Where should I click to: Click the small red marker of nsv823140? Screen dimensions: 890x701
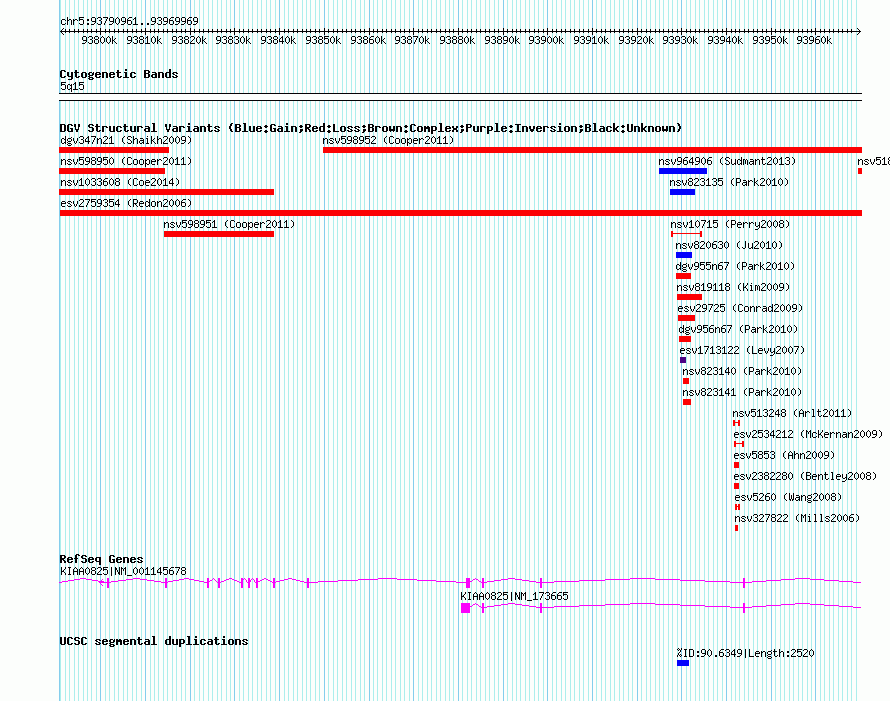click(x=686, y=381)
